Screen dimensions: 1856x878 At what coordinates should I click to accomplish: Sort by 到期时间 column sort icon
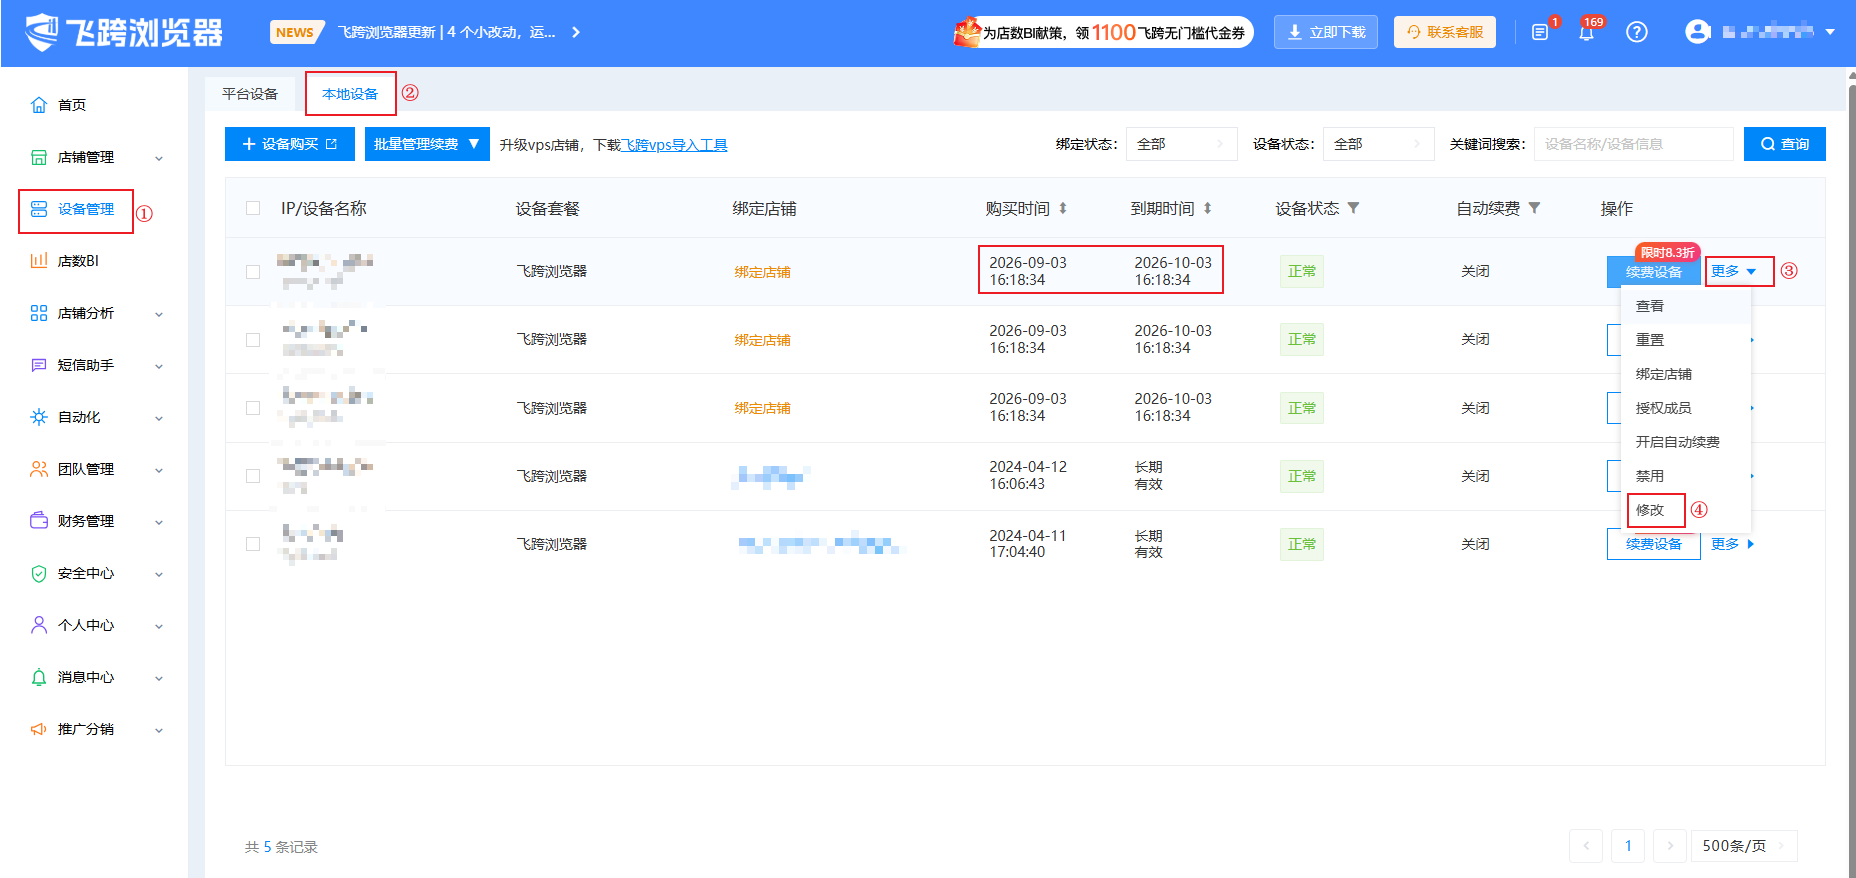(x=1208, y=208)
